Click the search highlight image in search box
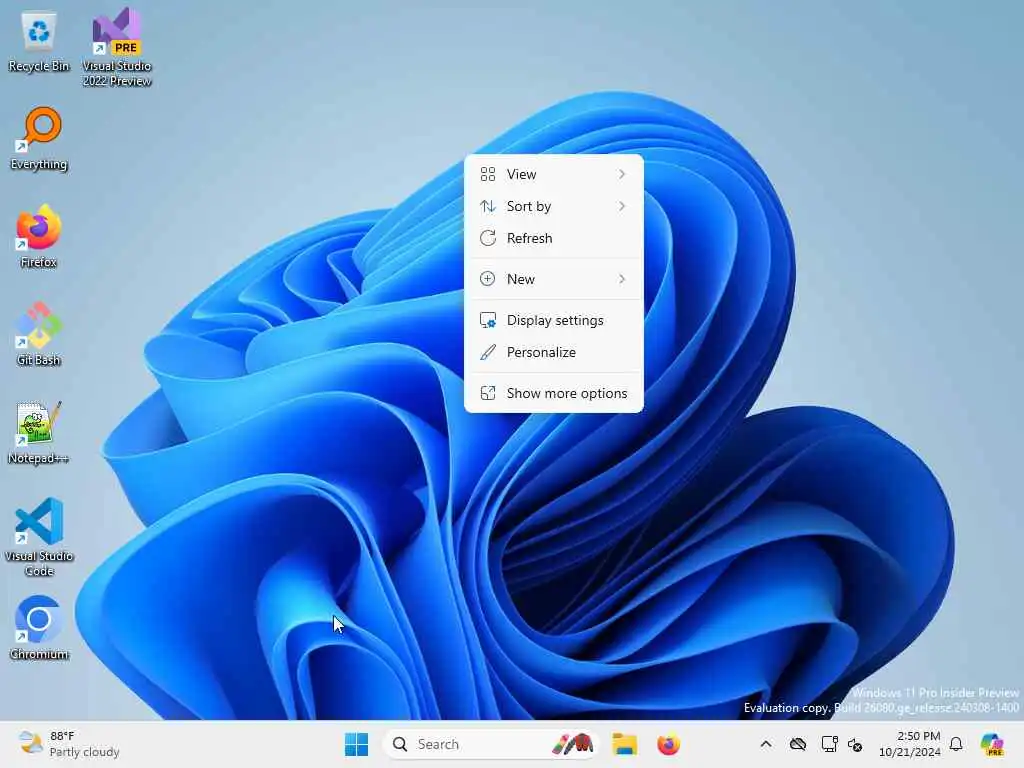The height and width of the screenshot is (768, 1024). point(573,744)
